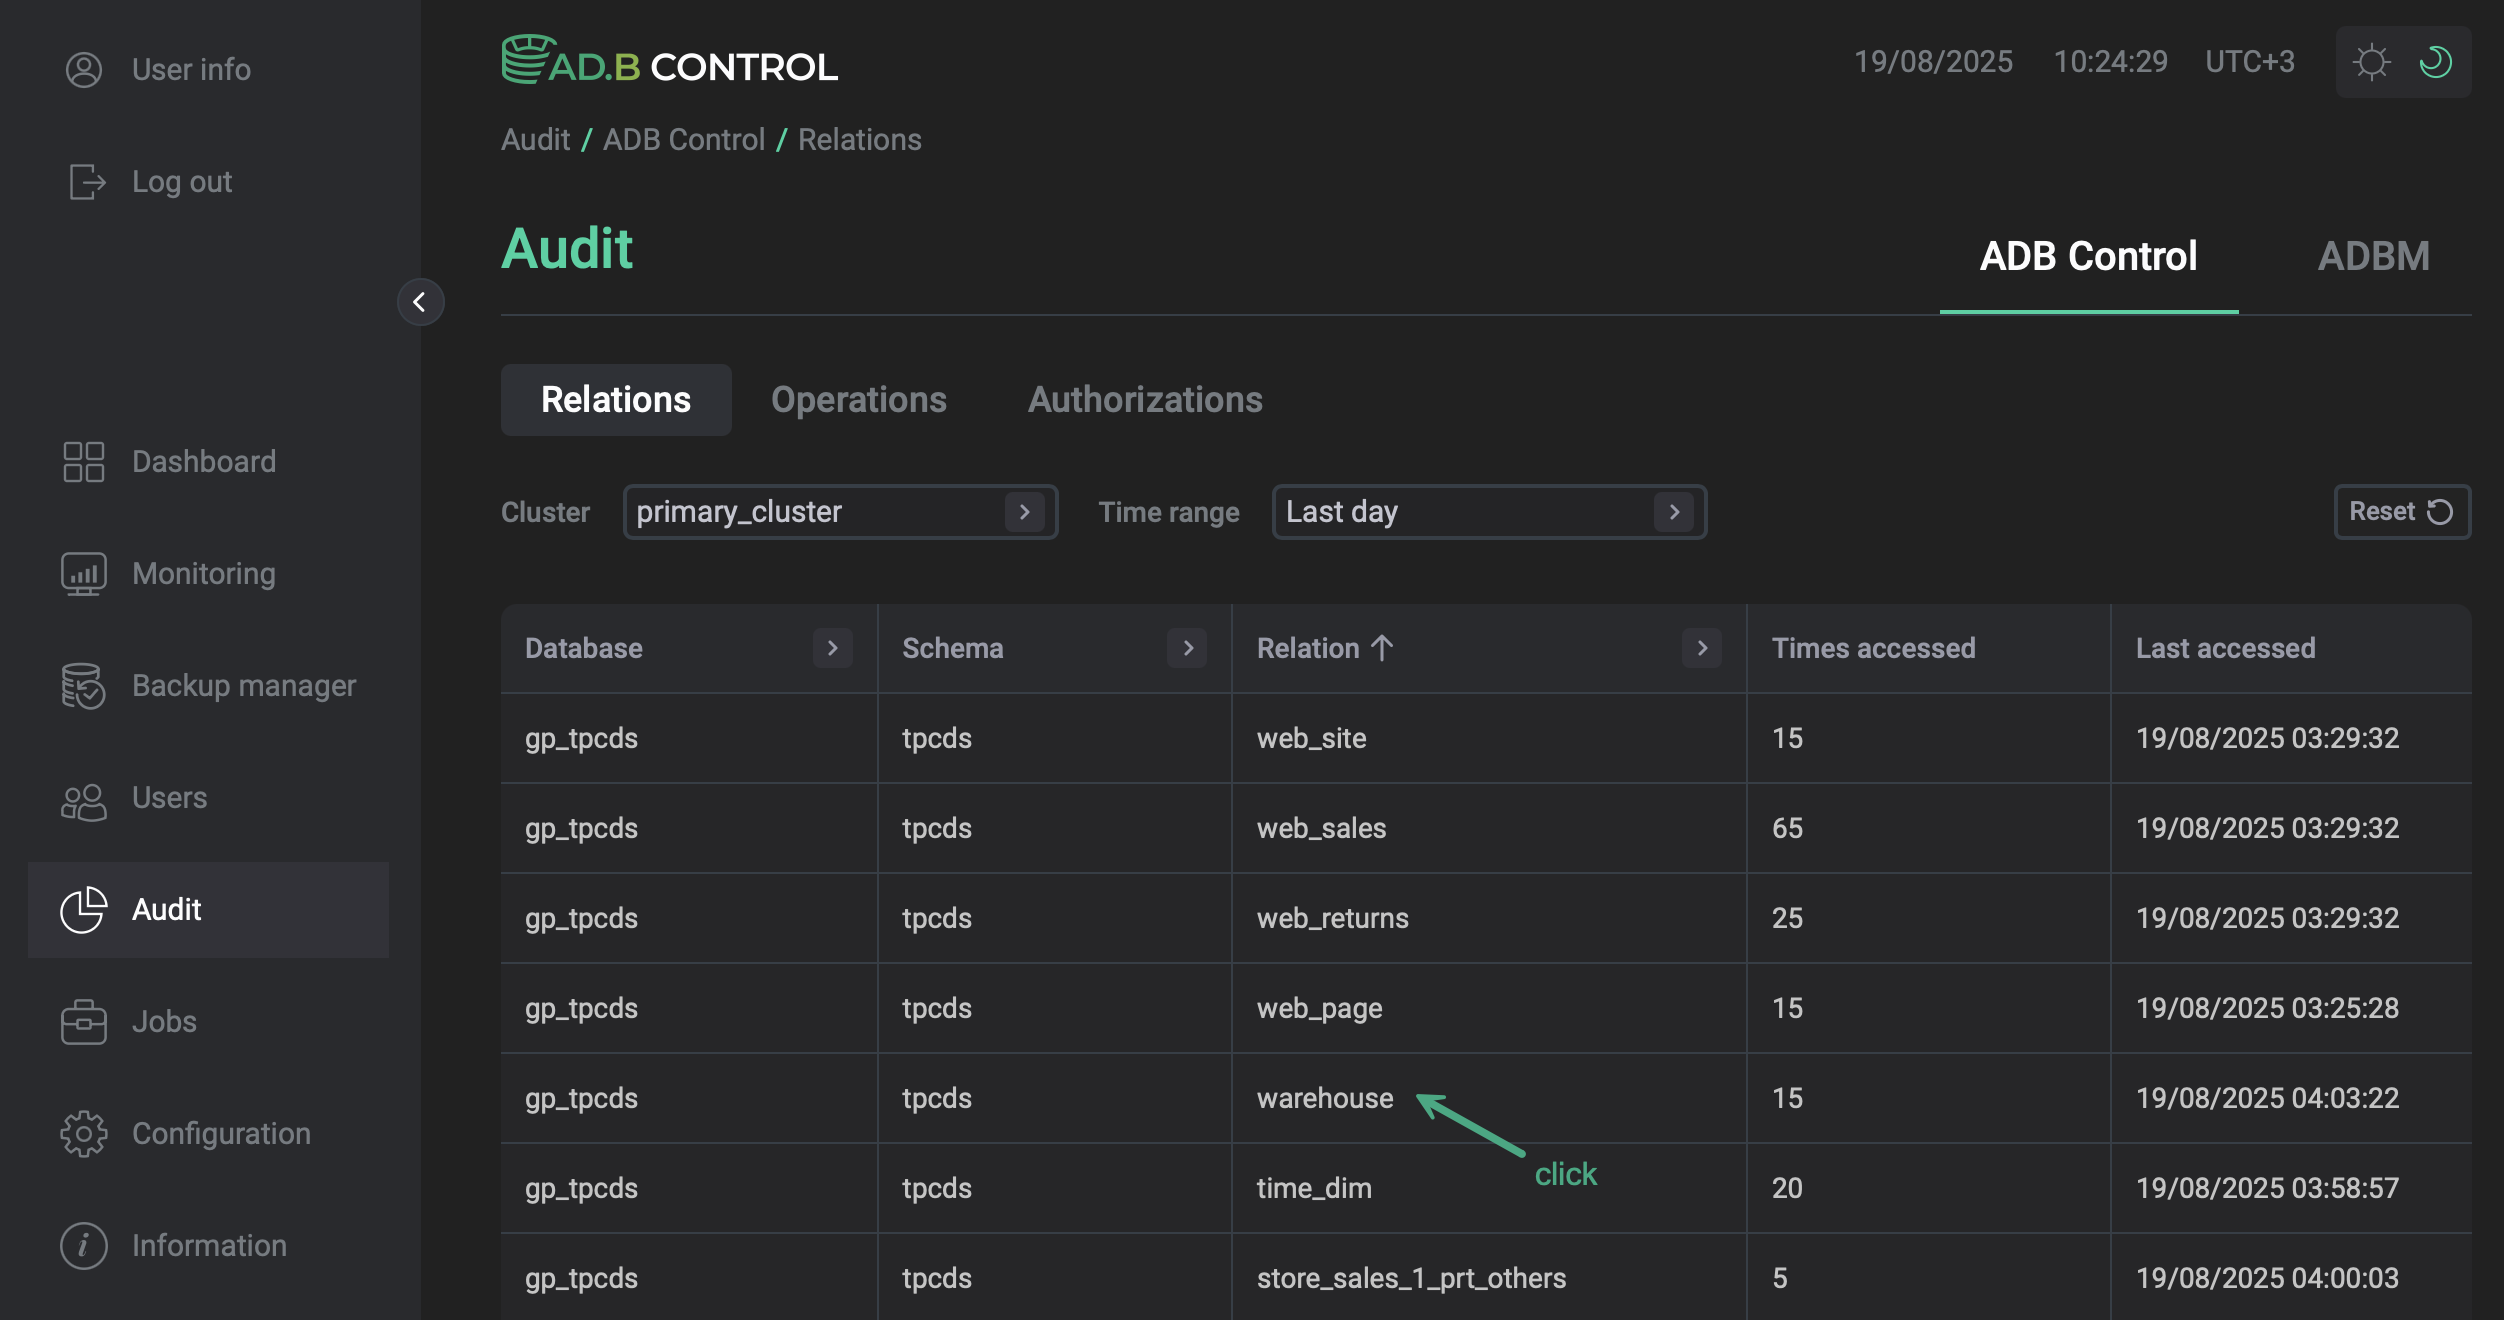
Task: Click the Users icon in the sidebar
Action: click(84, 797)
